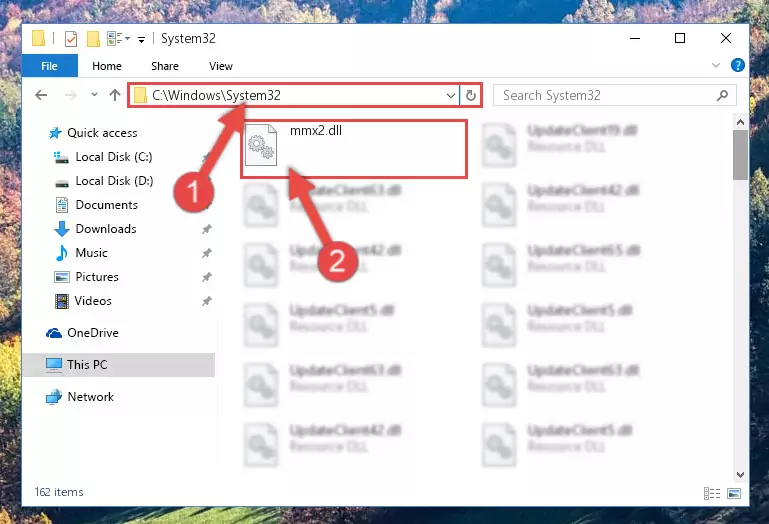
Task: Open Downloads in the sidebar
Action: [x=95, y=229]
